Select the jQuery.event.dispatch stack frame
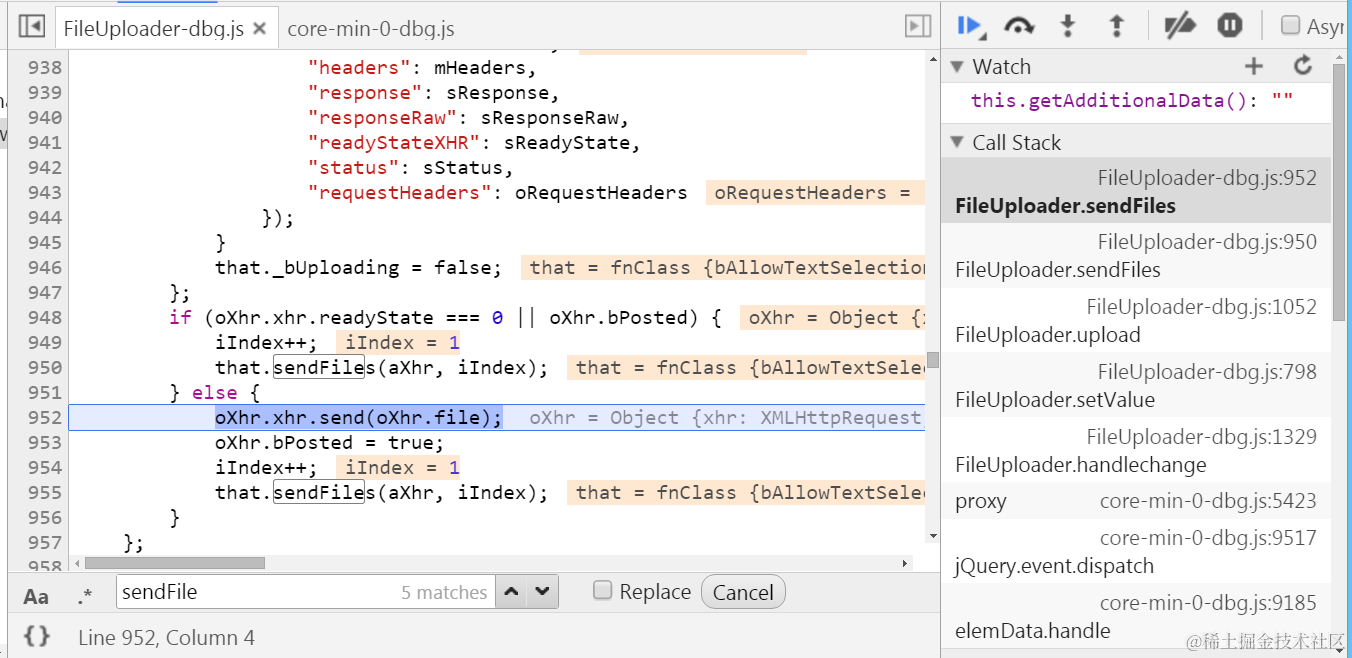This screenshot has width=1352, height=658. click(x=1136, y=551)
